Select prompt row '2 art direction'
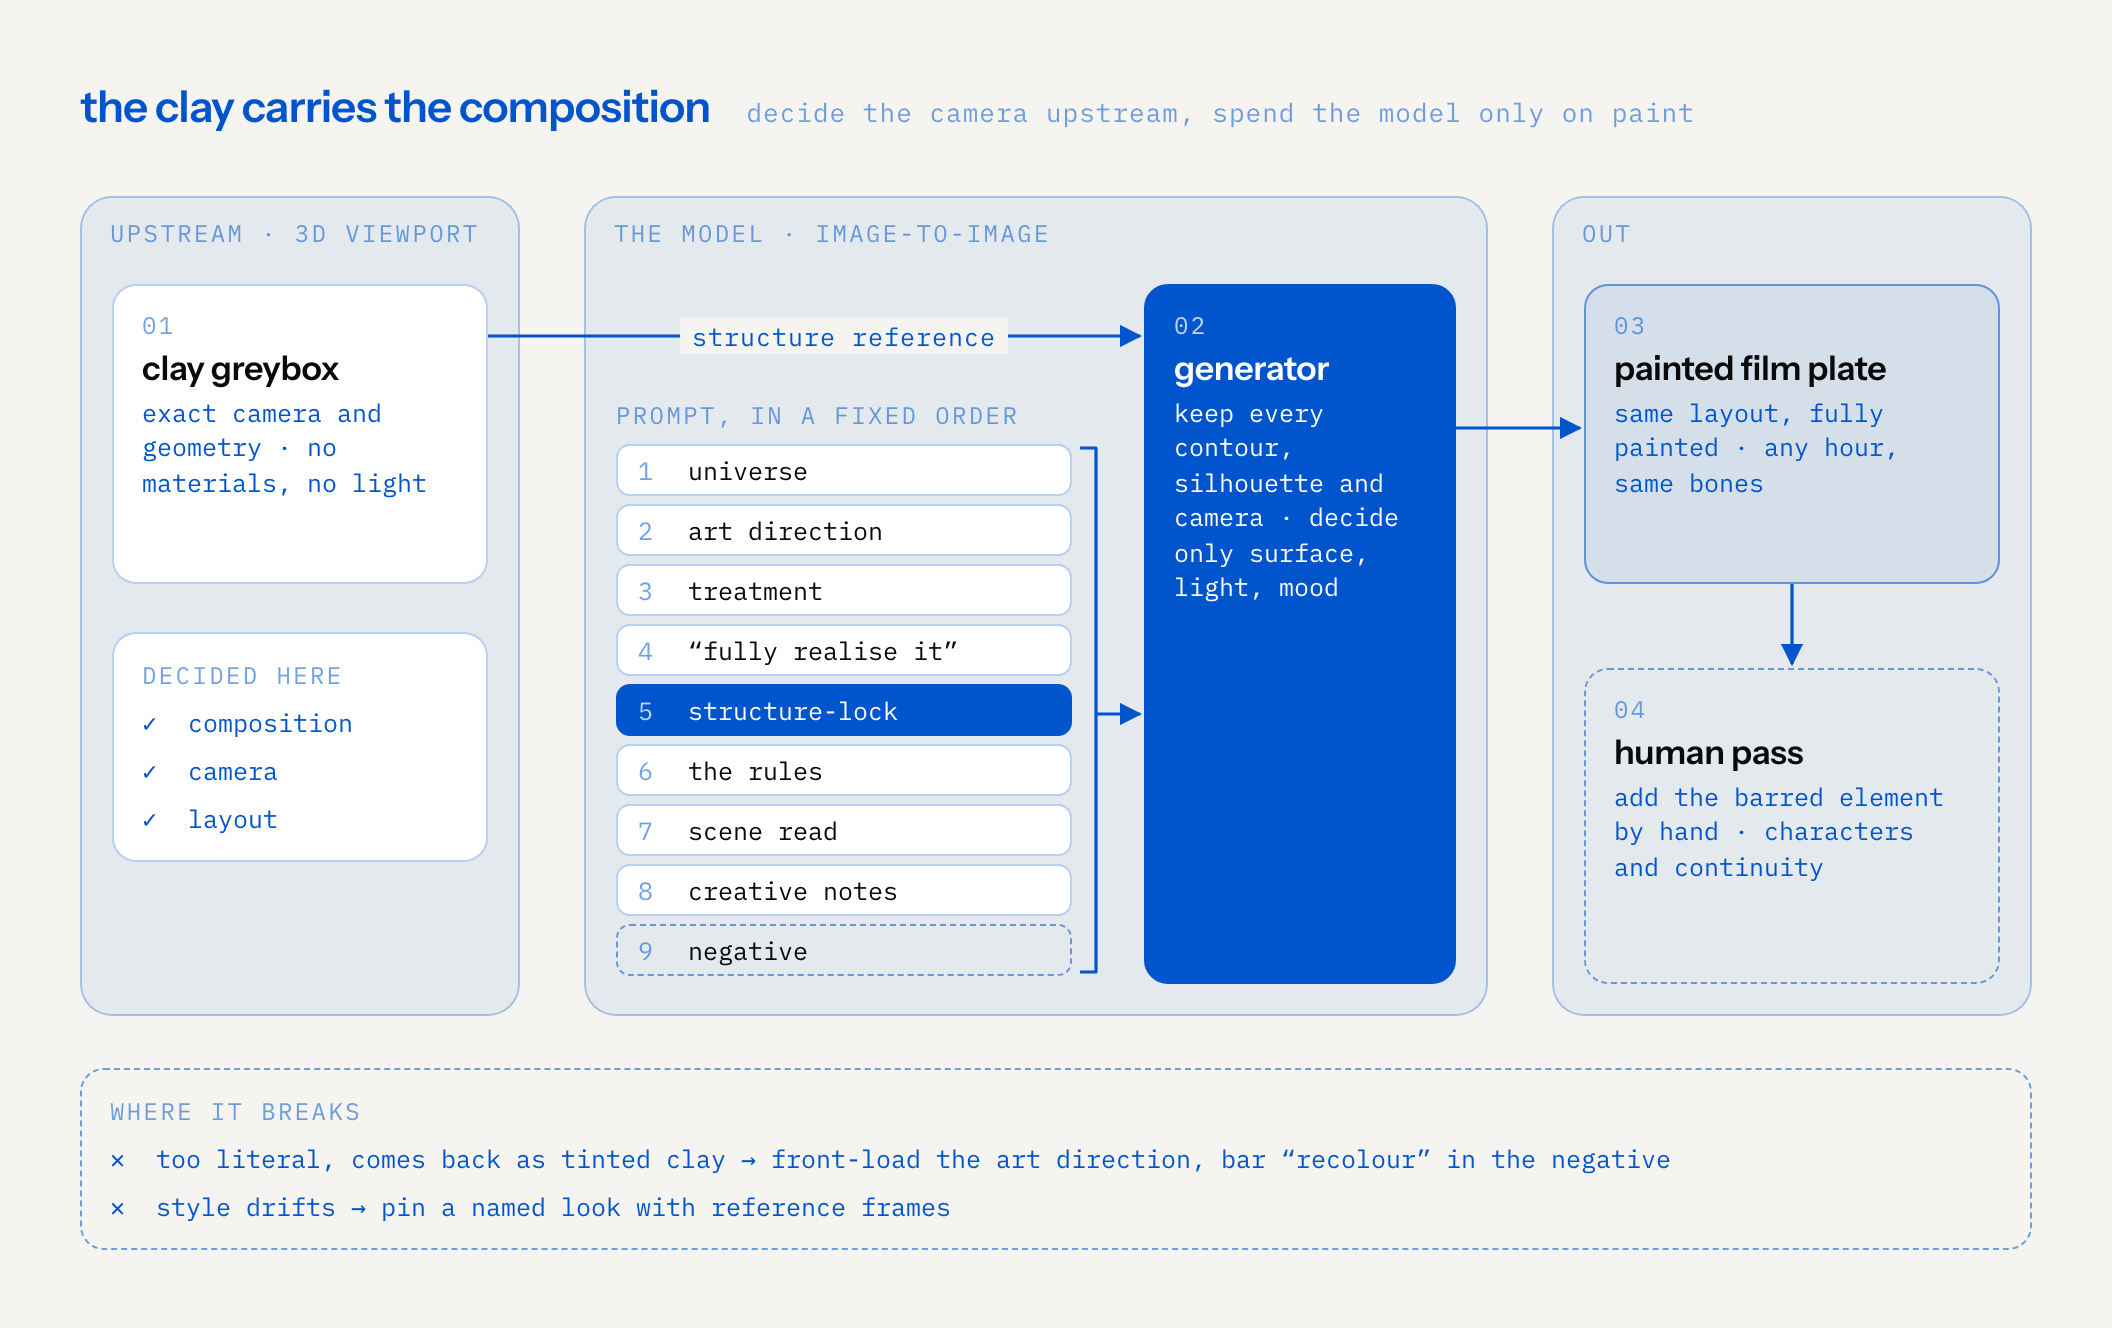The width and height of the screenshot is (2112, 1328). pos(843,531)
